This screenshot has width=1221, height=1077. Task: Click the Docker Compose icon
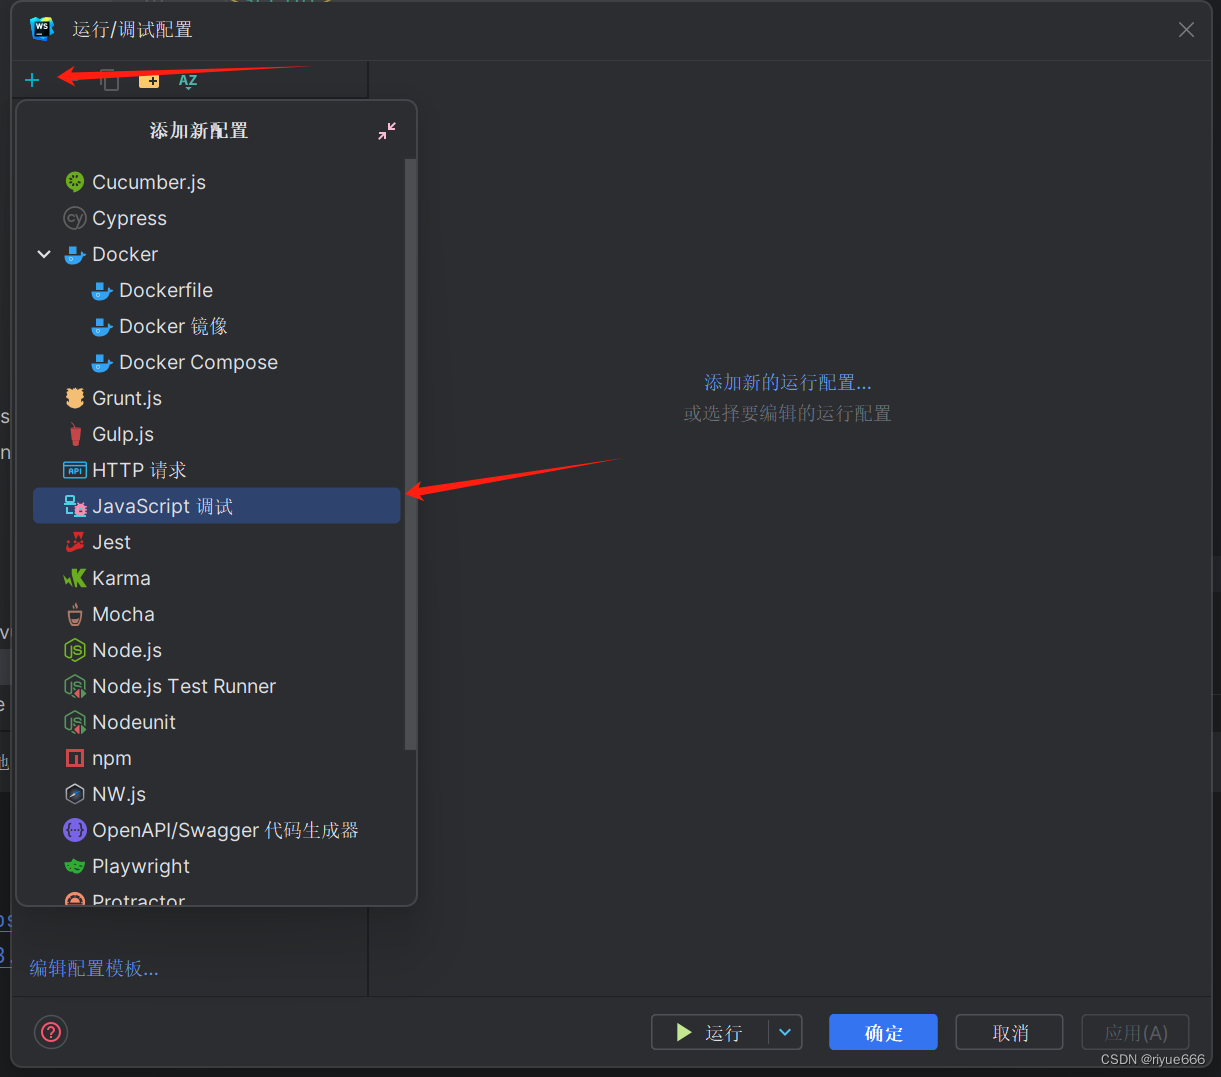pos(102,362)
